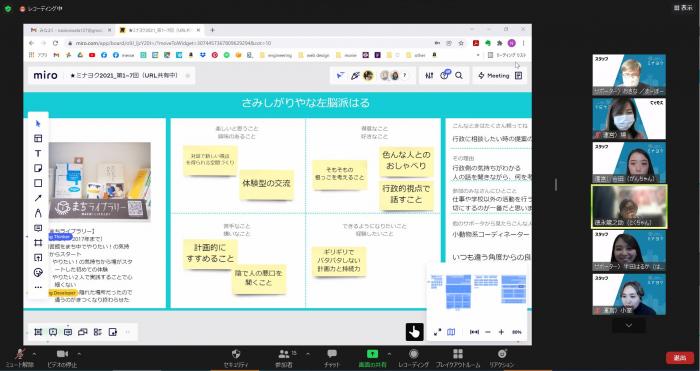This screenshot has height=371, width=700.
Task: Open the Miro board search
Action: pos(458,75)
